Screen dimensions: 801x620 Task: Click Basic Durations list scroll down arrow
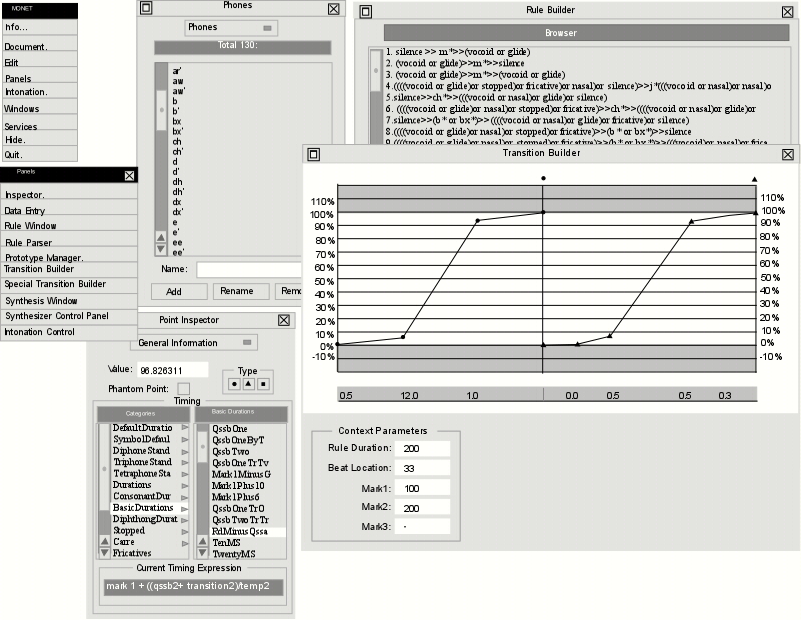[203, 553]
